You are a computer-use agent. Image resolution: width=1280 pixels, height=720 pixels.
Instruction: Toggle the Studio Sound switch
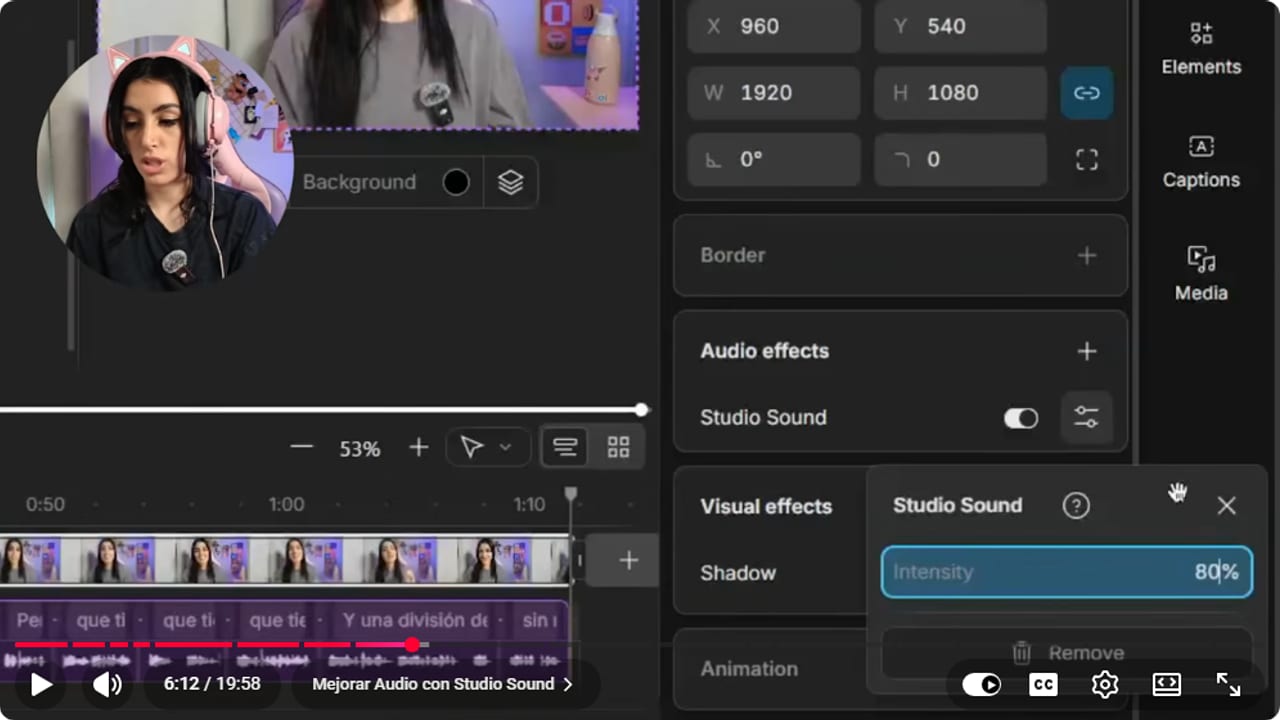pos(1021,418)
